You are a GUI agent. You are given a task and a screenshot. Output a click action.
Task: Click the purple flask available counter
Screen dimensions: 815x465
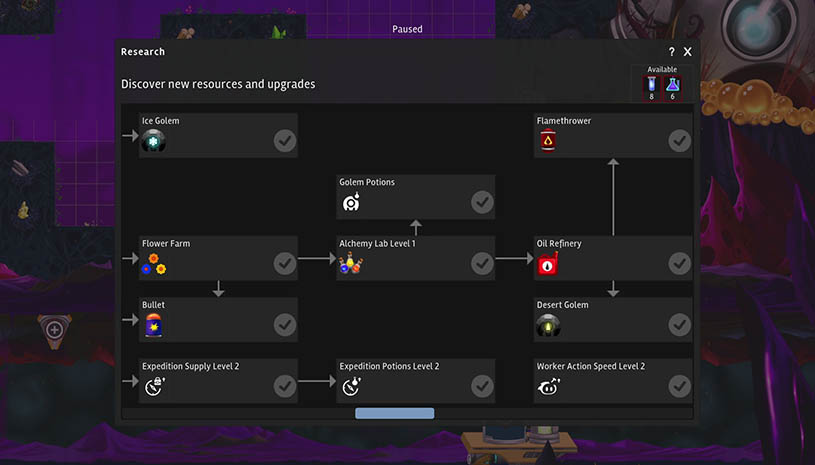tap(672, 86)
